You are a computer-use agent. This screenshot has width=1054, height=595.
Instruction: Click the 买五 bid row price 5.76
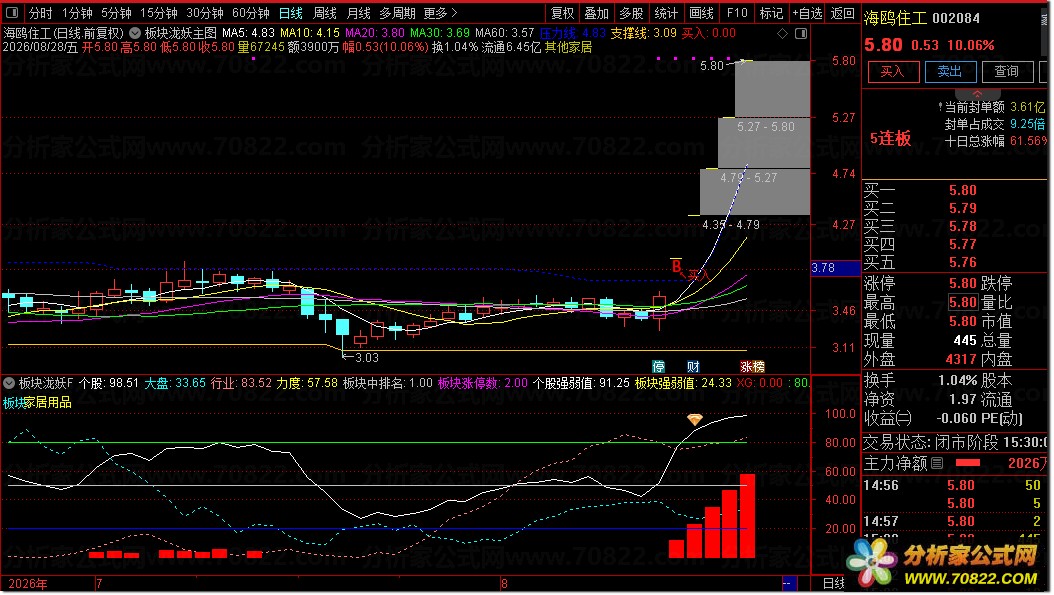962,263
